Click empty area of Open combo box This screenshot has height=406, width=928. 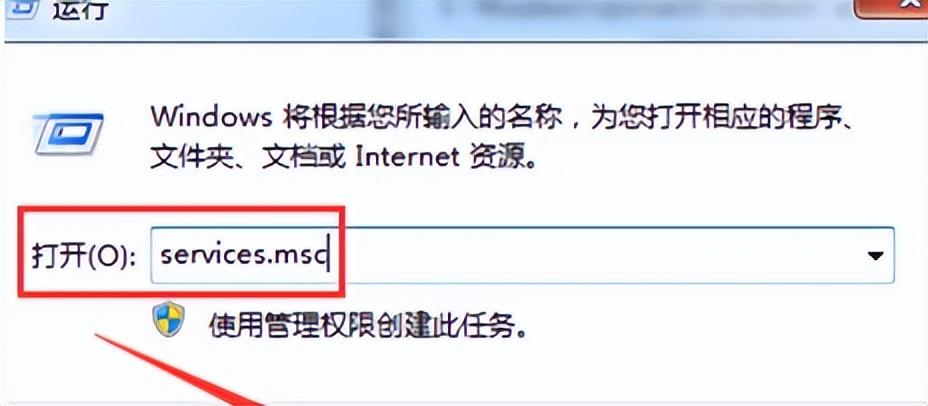pos(592,255)
